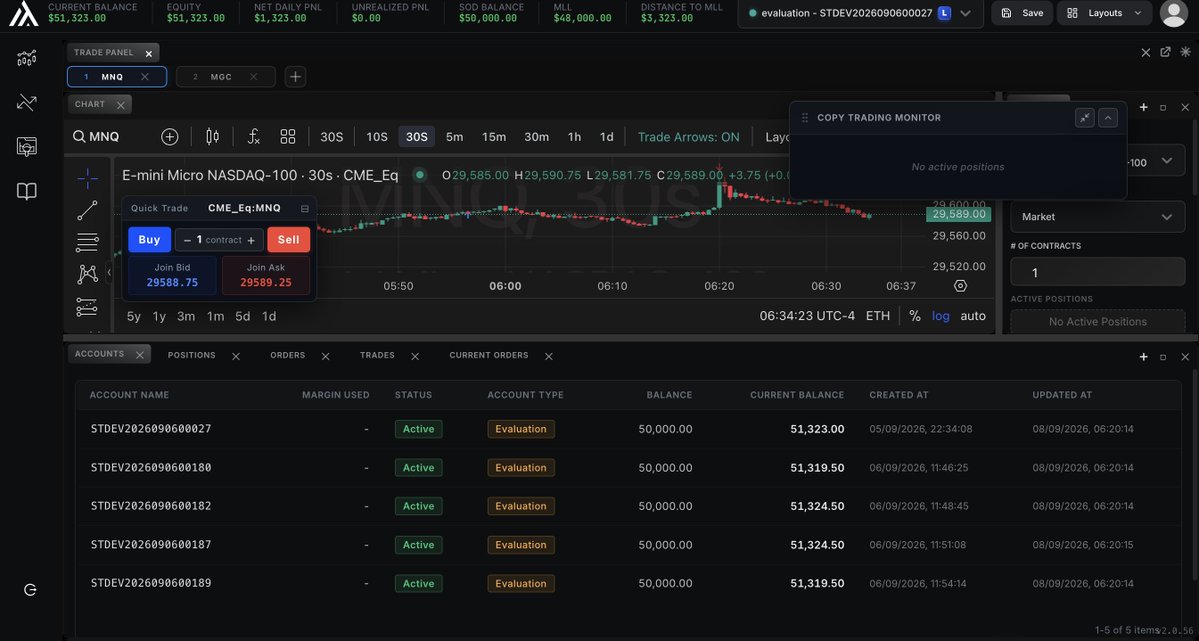Select the Fibonacci lines drawing tool
Image resolution: width=1199 pixels, height=641 pixels.
coord(87,242)
